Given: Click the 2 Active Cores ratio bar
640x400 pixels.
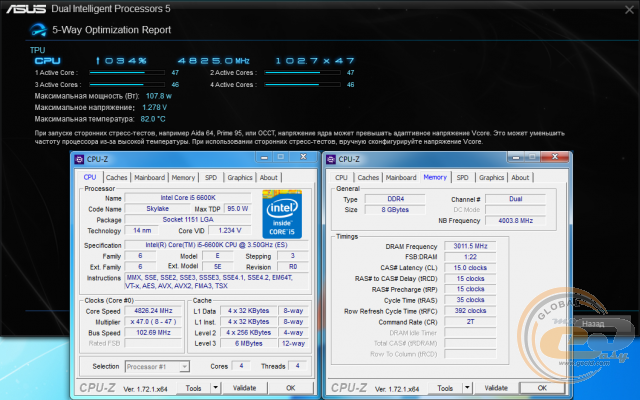Looking at the screenshot, I should coord(302,73).
